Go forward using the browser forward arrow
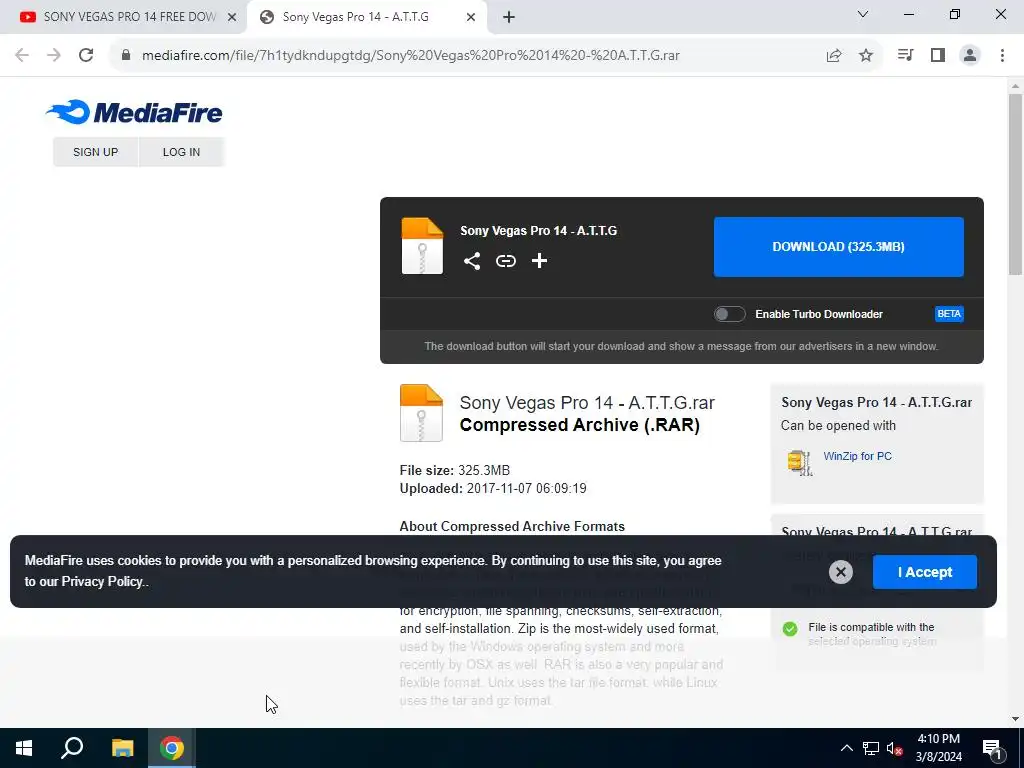 pos(54,55)
